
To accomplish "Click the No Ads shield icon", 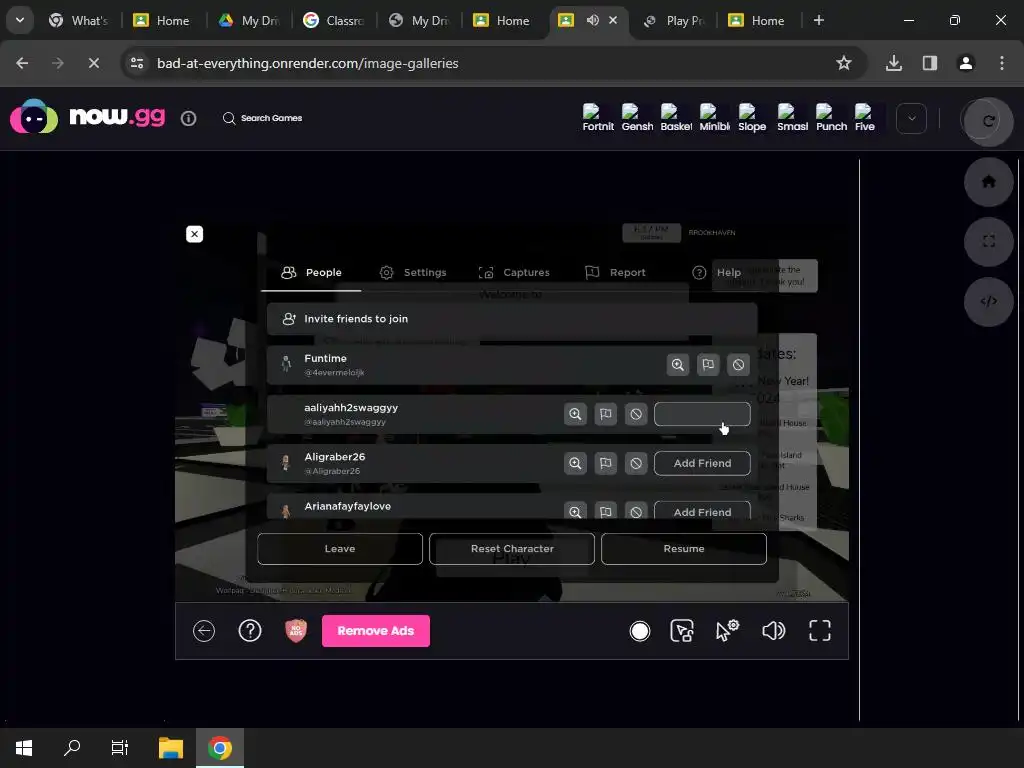I will [x=296, y=631].
